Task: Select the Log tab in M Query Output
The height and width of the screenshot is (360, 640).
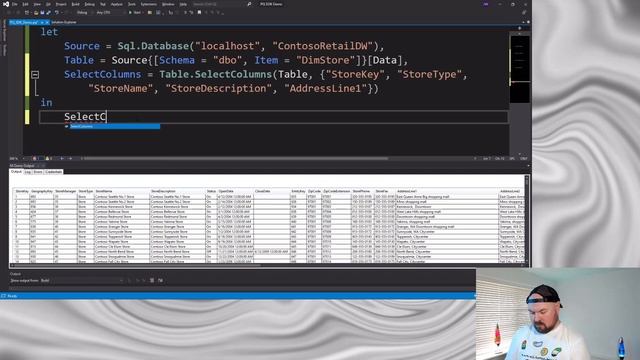Action: tap(28, 172)
